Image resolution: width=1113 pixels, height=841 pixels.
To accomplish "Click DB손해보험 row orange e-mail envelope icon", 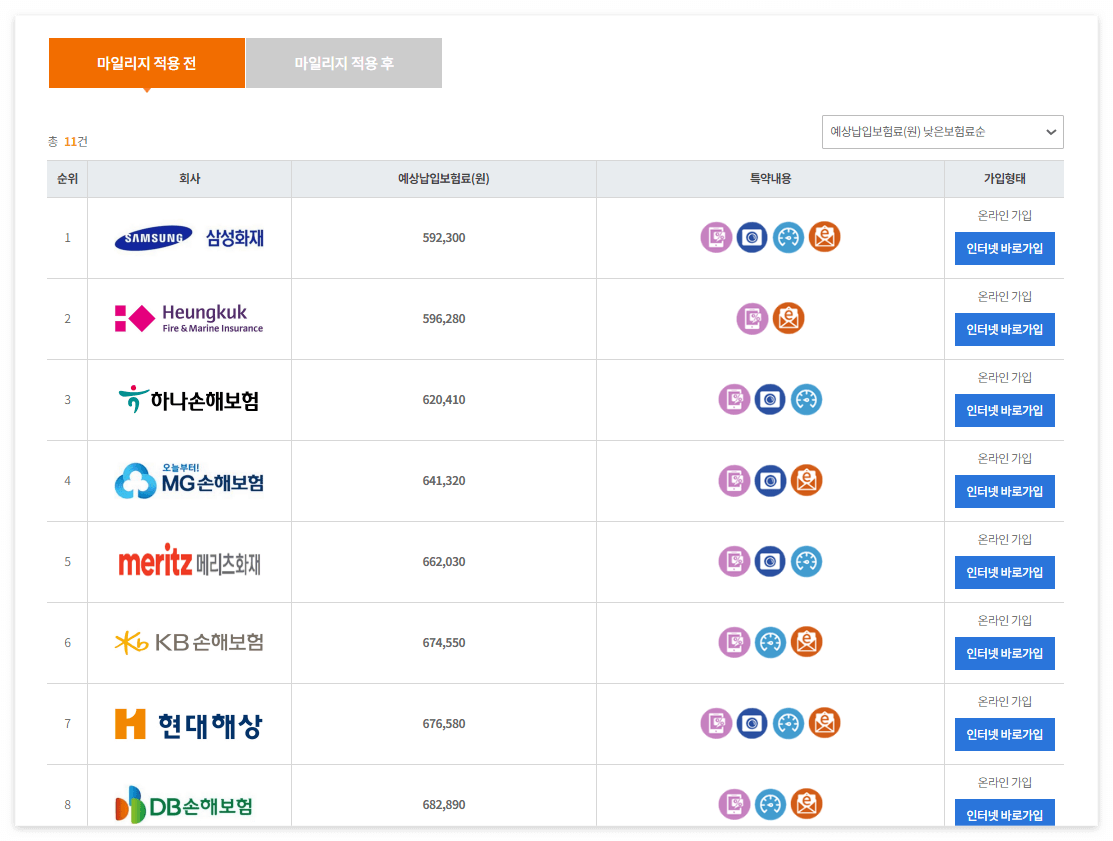I will click(x=806, y=804).
